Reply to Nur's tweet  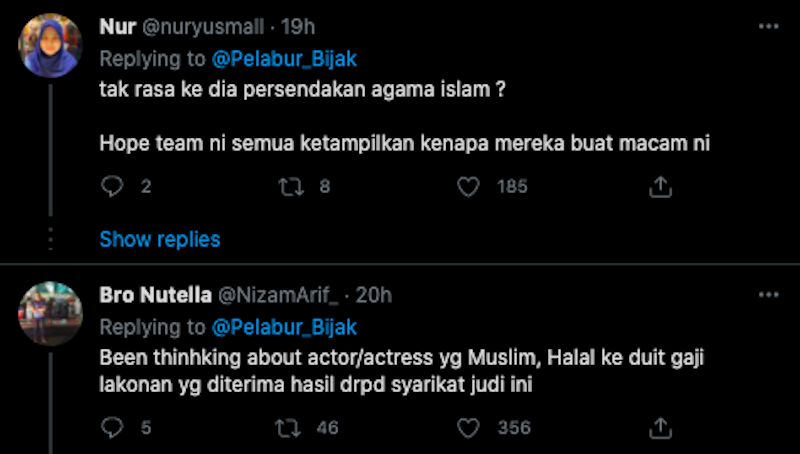[x=113, y=186]
